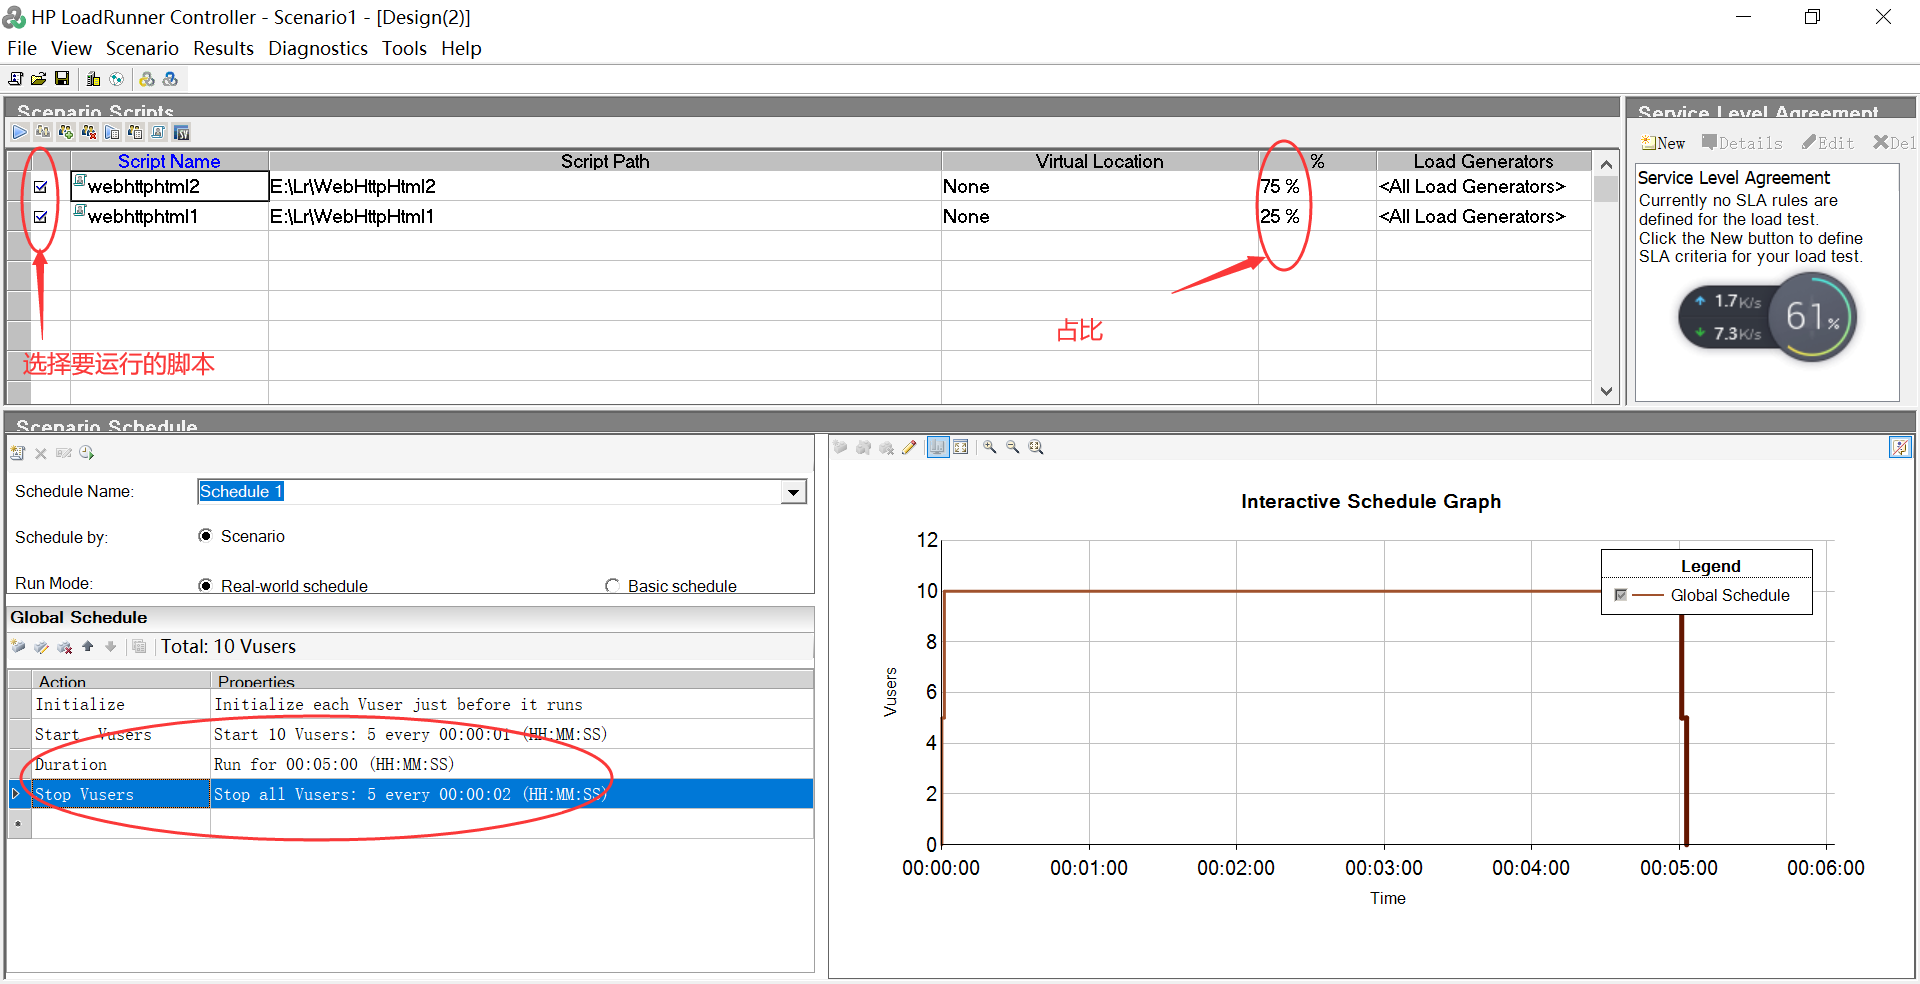This screenshot has width=1920, height=984.
Task: Open the Schedule Name dropdown arrow
Action: (794, 492)
